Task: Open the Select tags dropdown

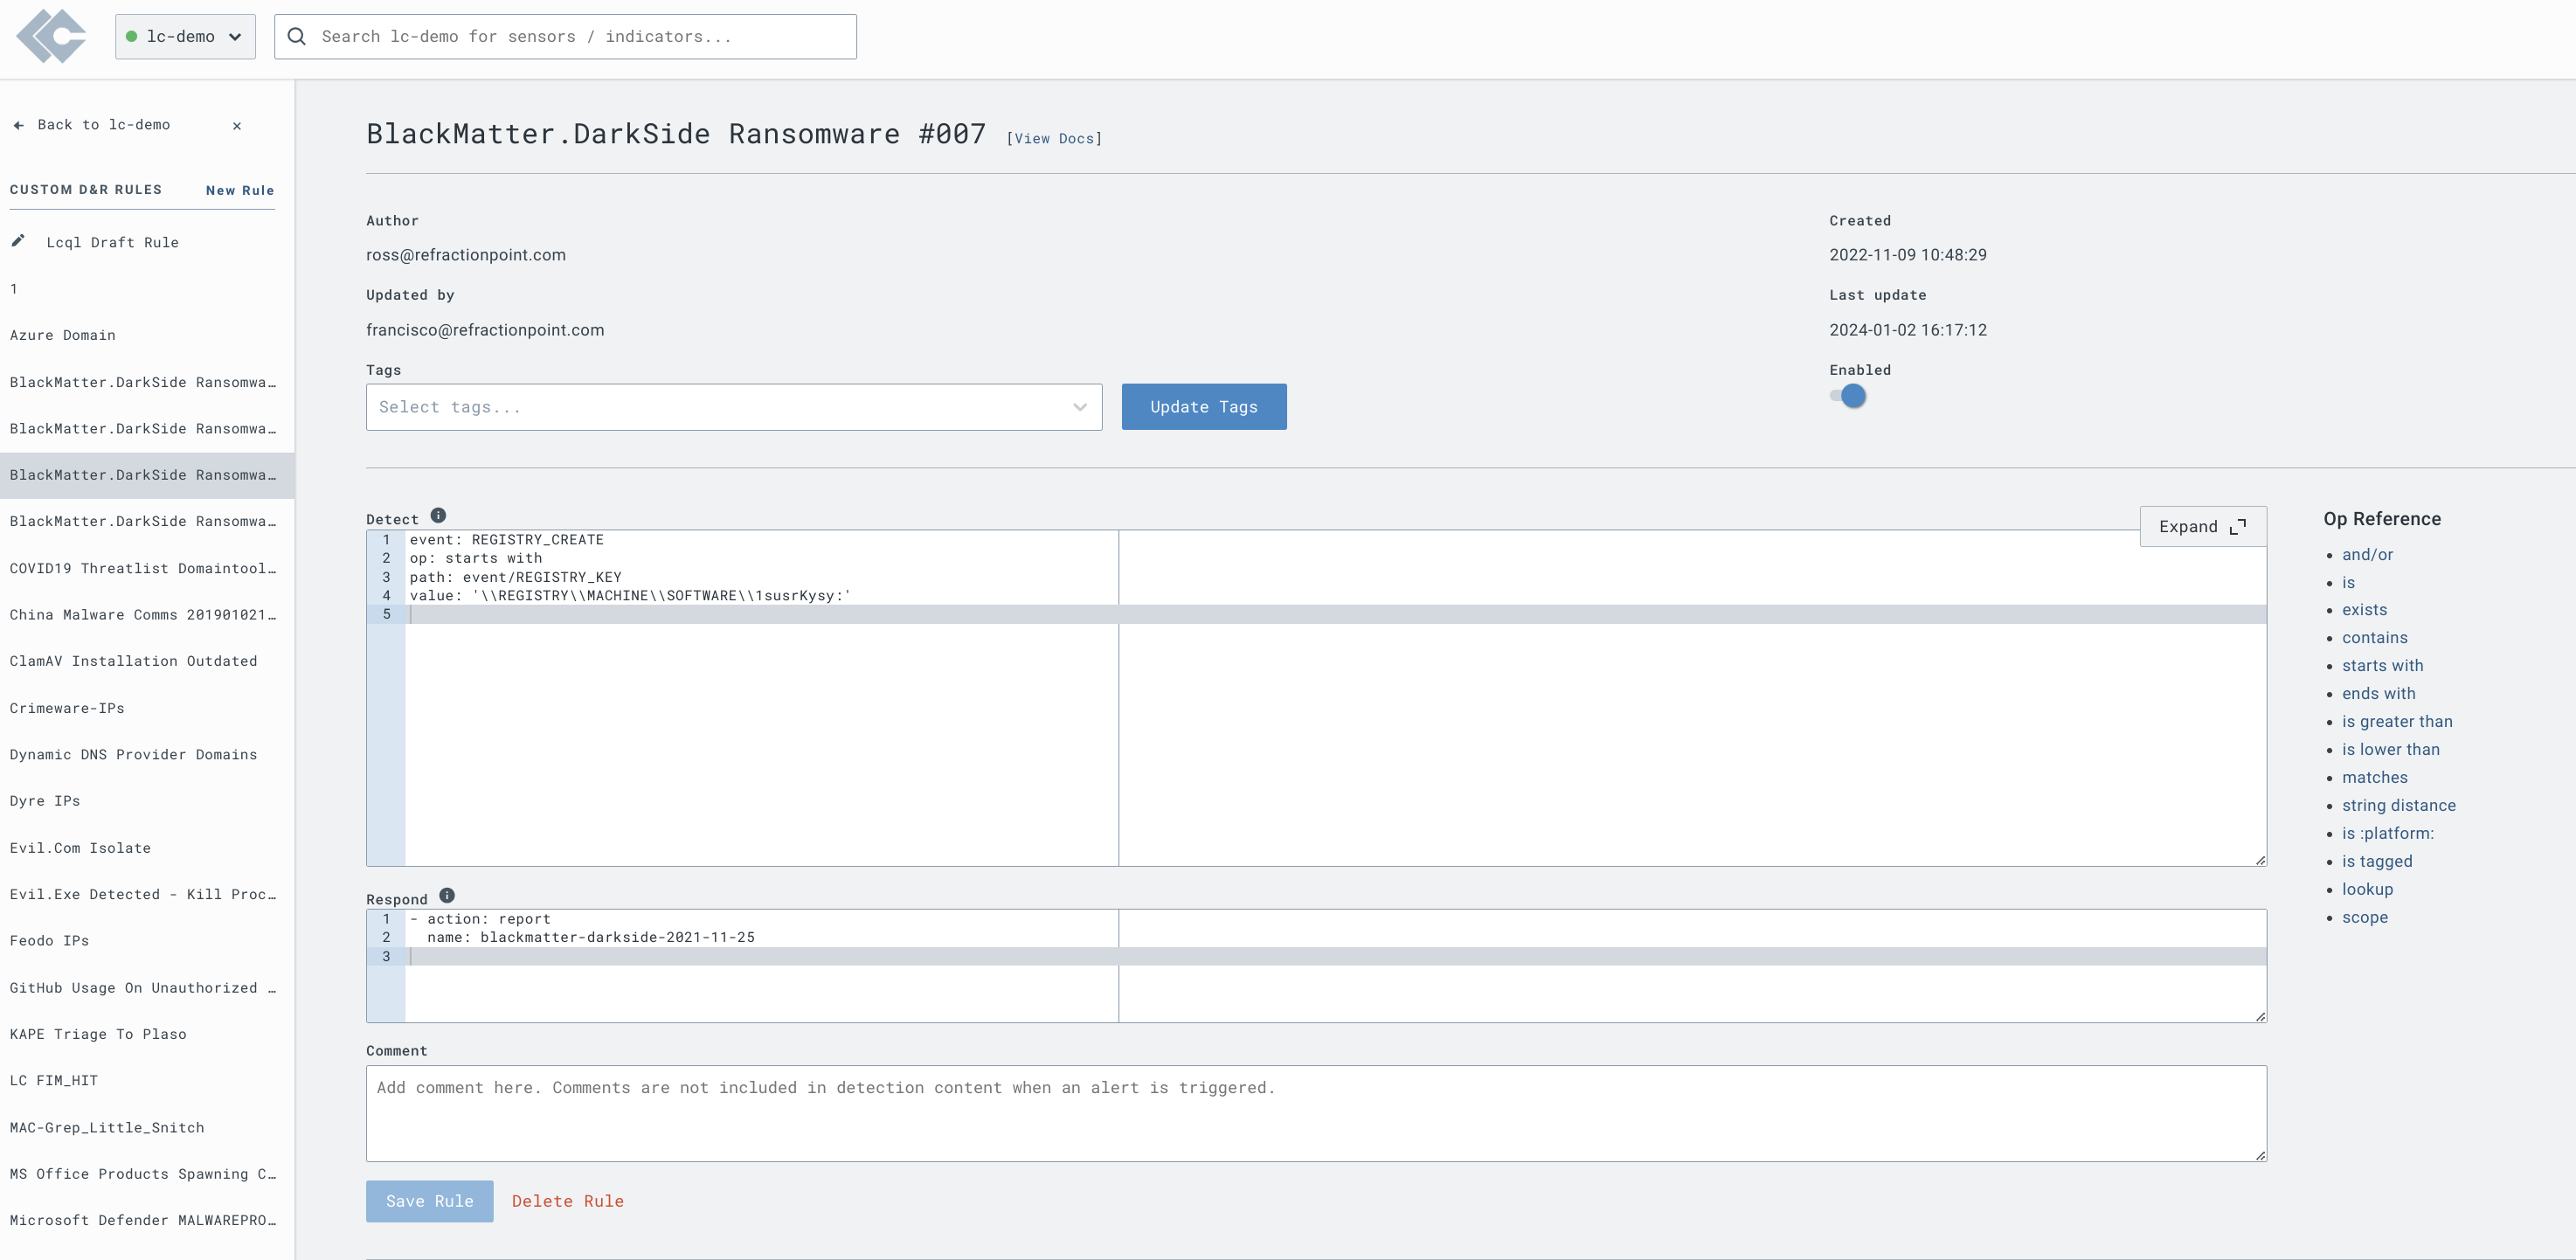Action: [x=720, y=407]
